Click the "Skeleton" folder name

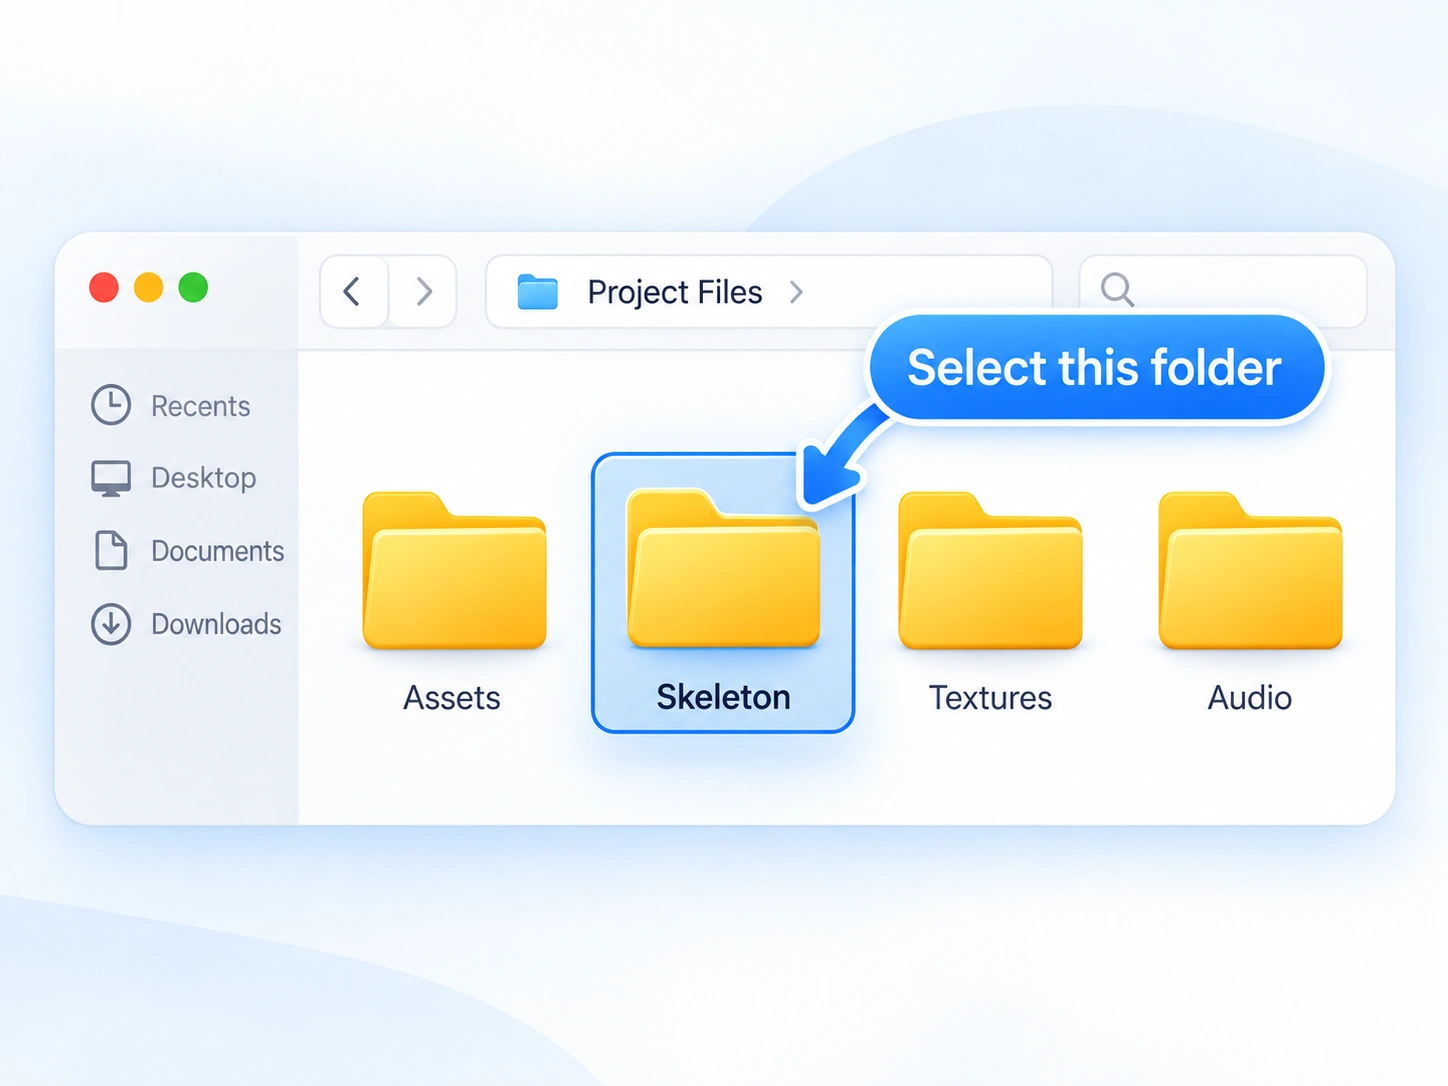click(x=723, y=697)
